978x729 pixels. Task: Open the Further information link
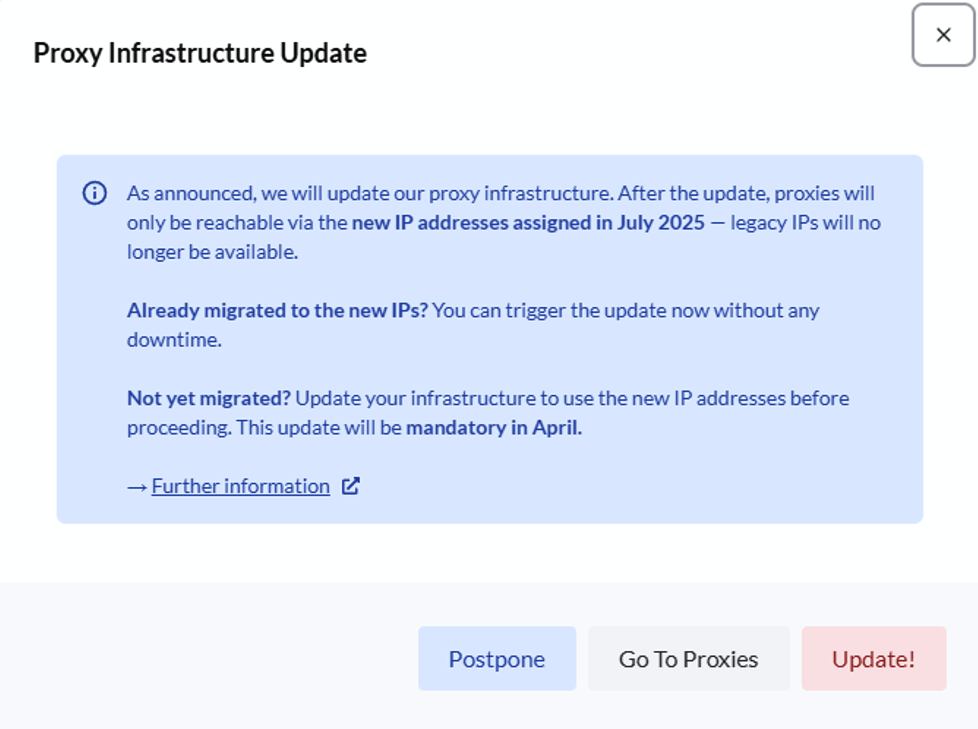pos(240,486)
